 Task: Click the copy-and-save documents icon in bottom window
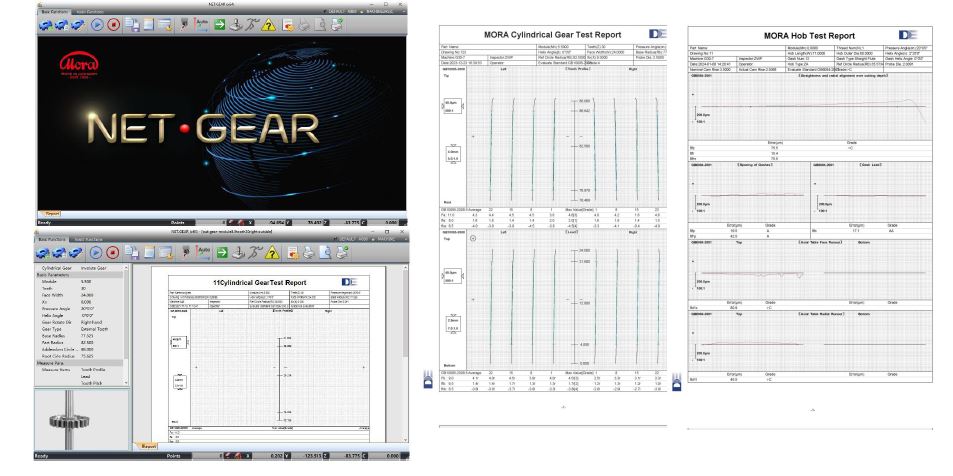pos(132,252)
